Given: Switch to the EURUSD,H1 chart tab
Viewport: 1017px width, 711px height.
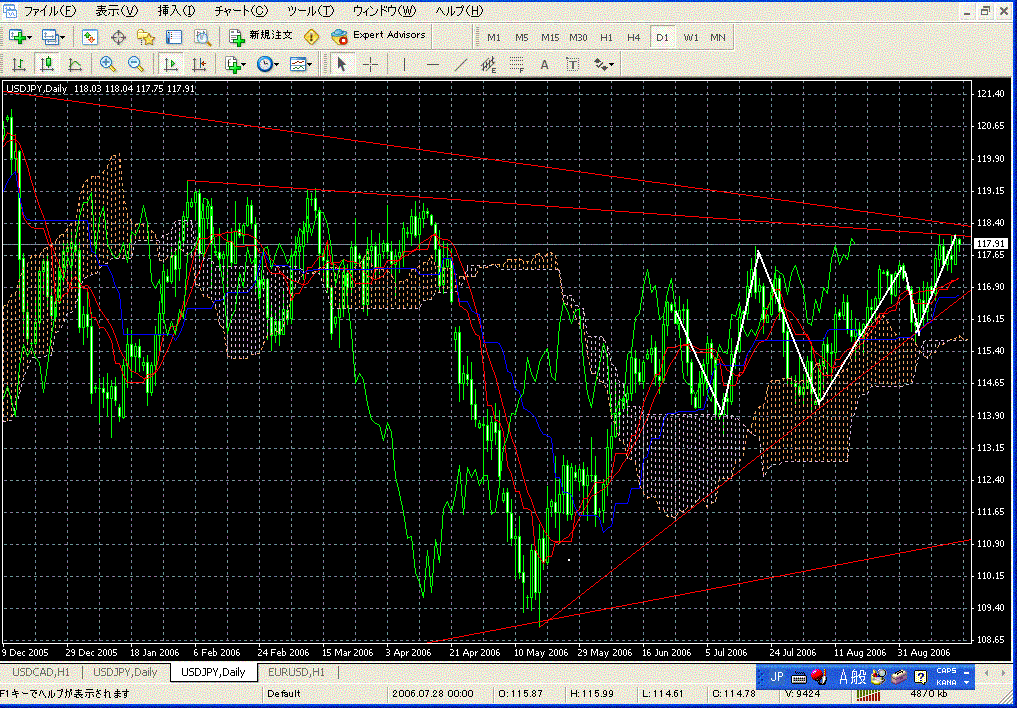Looking at the screenshot, I should tap(296, 672).
